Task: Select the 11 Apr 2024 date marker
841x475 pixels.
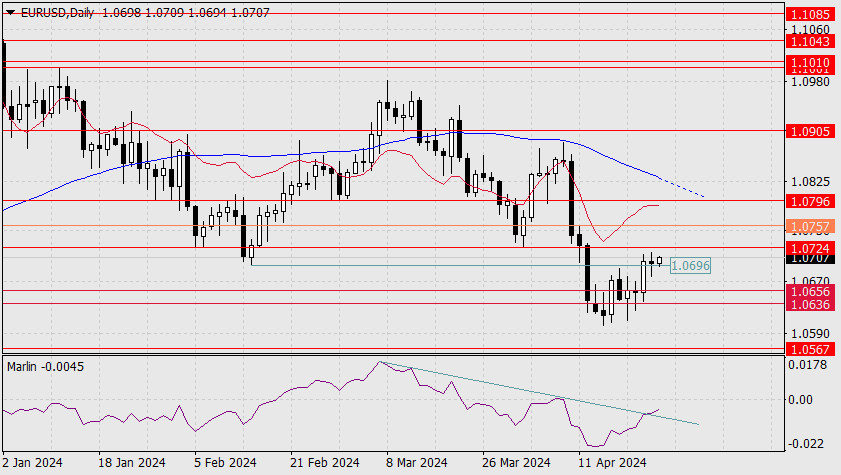Action: (612, 463)
